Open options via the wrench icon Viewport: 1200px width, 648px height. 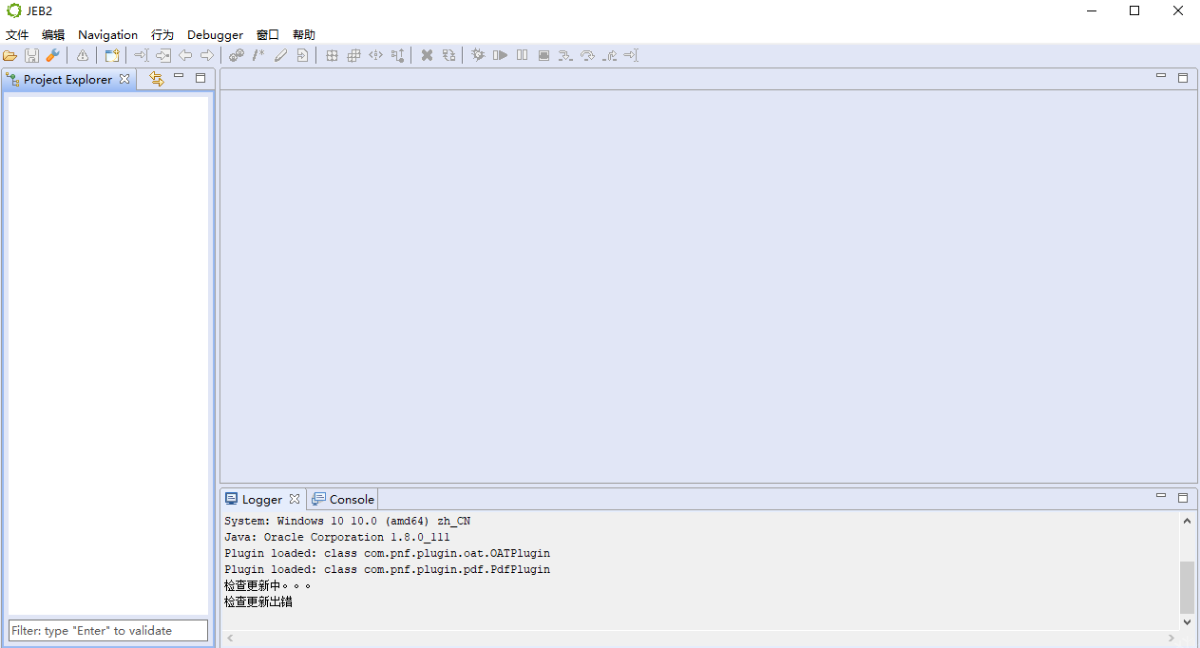pyautogui.click(x=53, y=56)
